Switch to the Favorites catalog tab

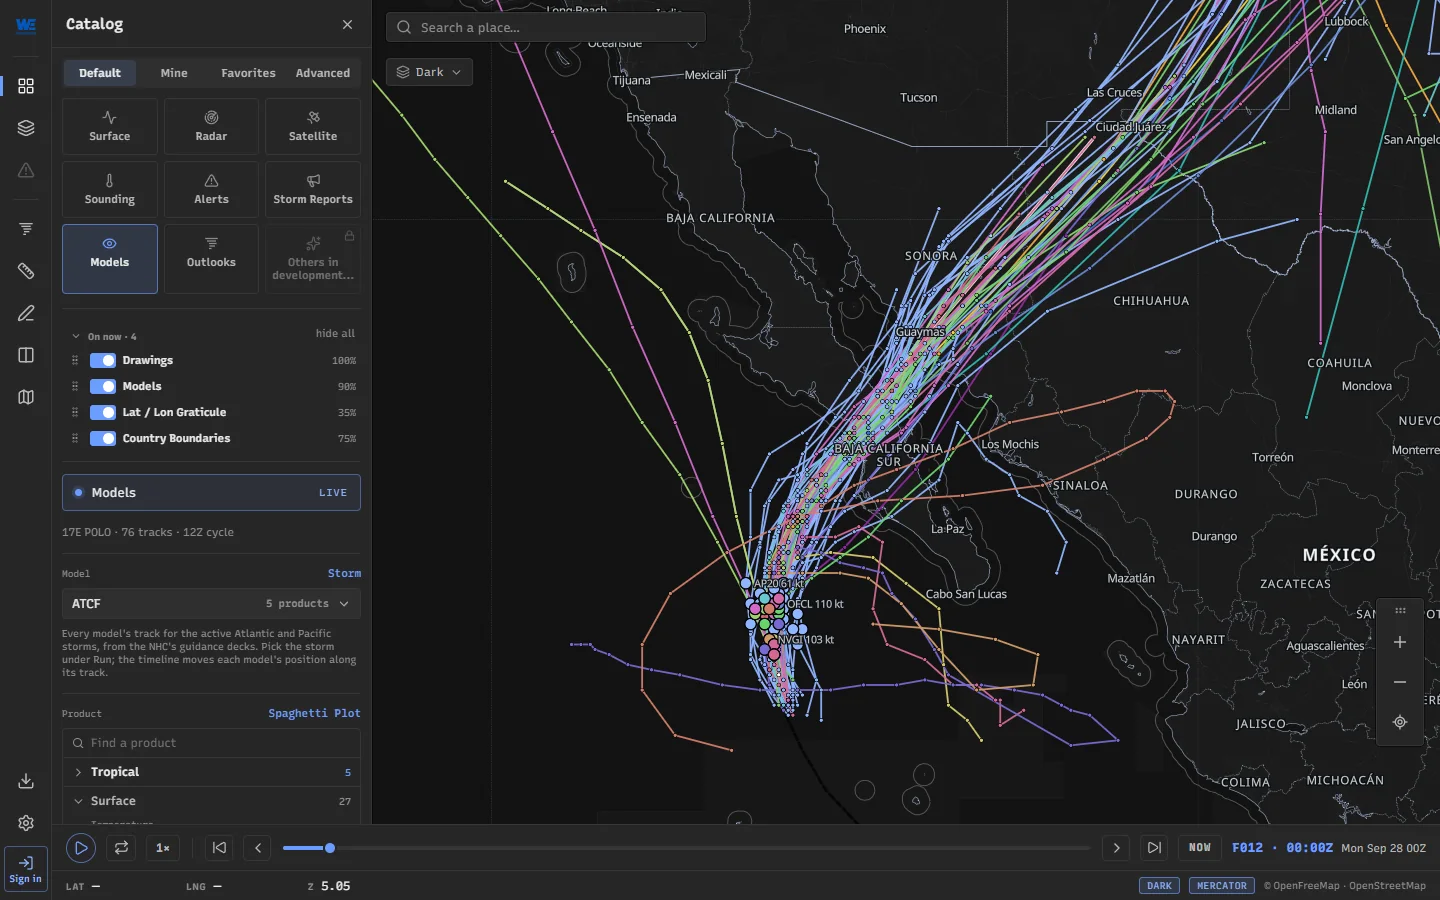(248, 73)
